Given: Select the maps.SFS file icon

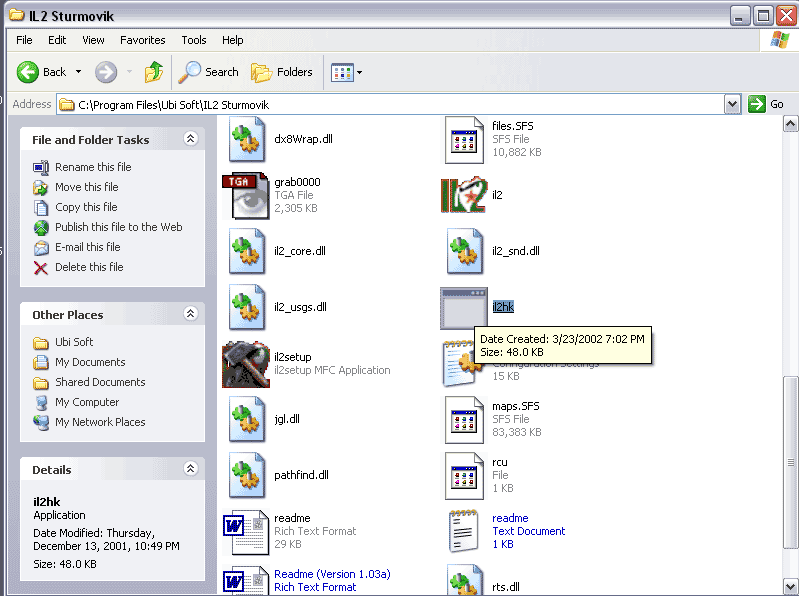Looking at the screenshot, I should (464, 420).
